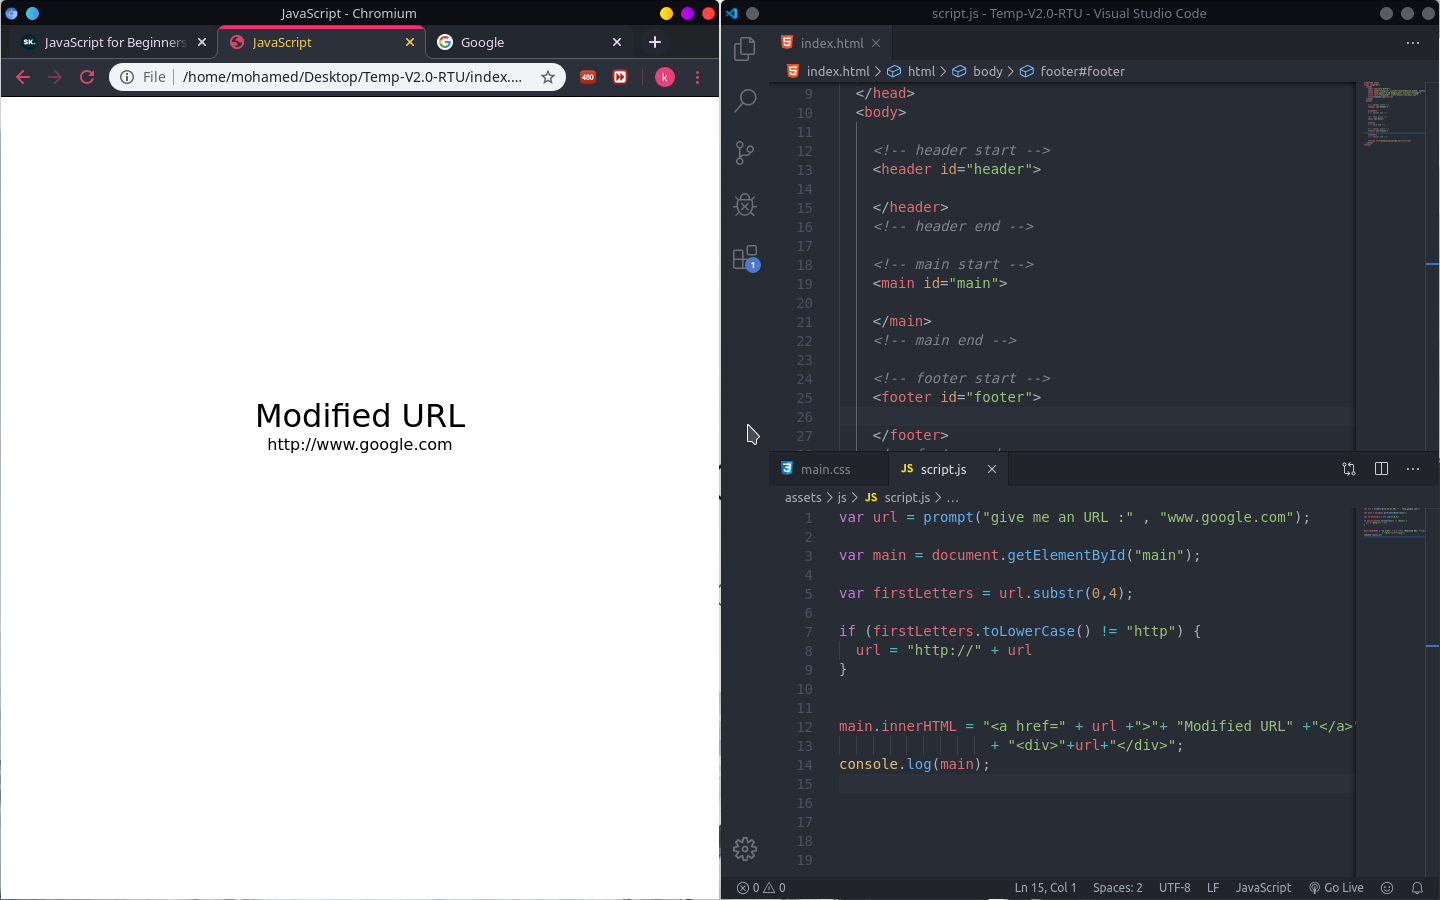Open the Search view in activity bar
Viewport: 1440px width, 900px height.
pyautogui.click(x=745, y=101)
